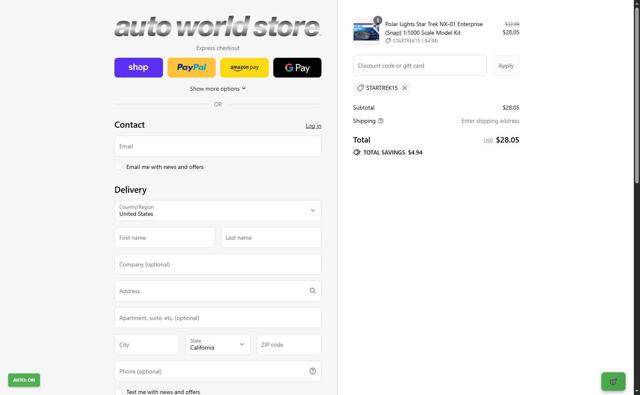The width and height of the screenshot is (640, 395).
Task: Choose Amazon Pay express checkout
Action: pyautogui.click(x=244, y=67)
